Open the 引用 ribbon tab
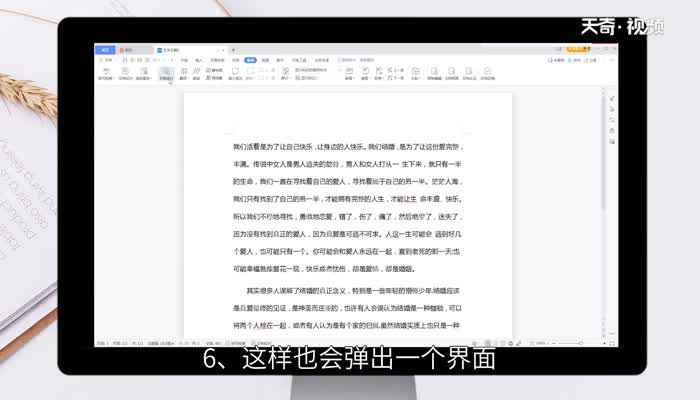The image size is (700, 400). coord(236,60)
